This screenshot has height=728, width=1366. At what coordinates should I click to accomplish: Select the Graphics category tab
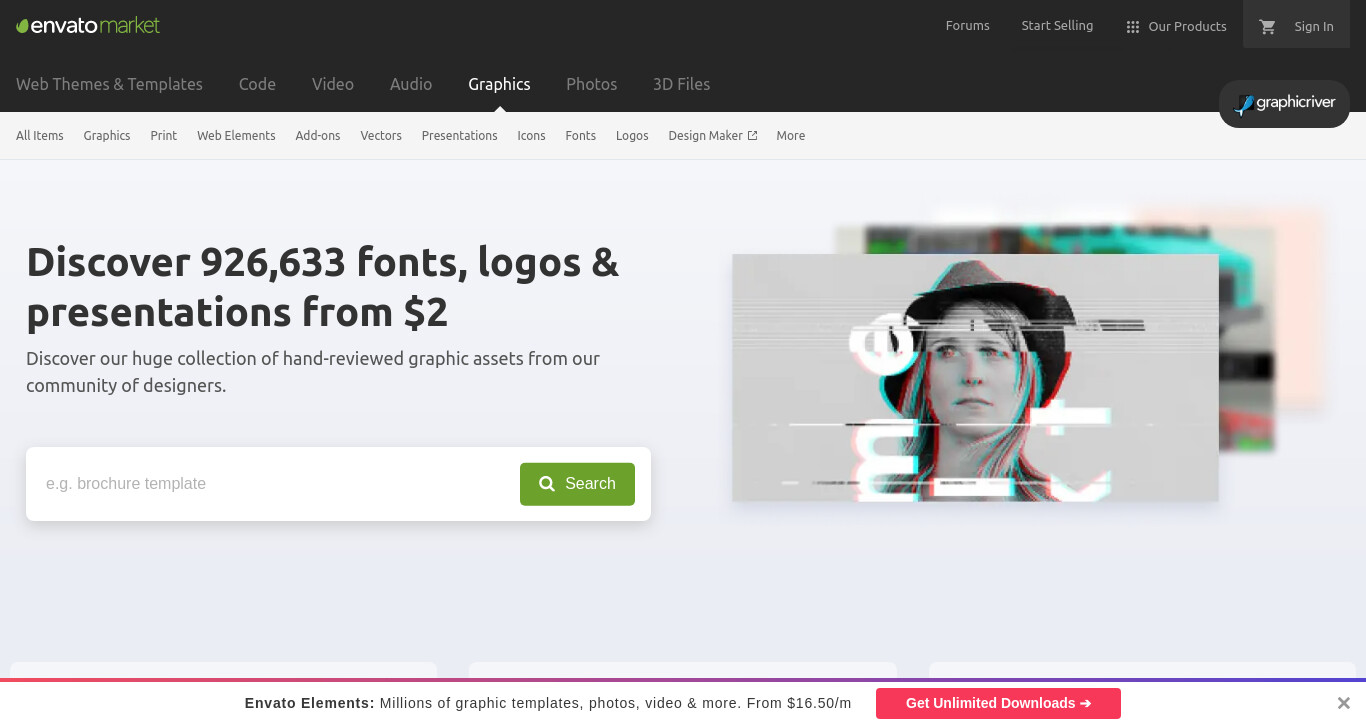[499, 84]
